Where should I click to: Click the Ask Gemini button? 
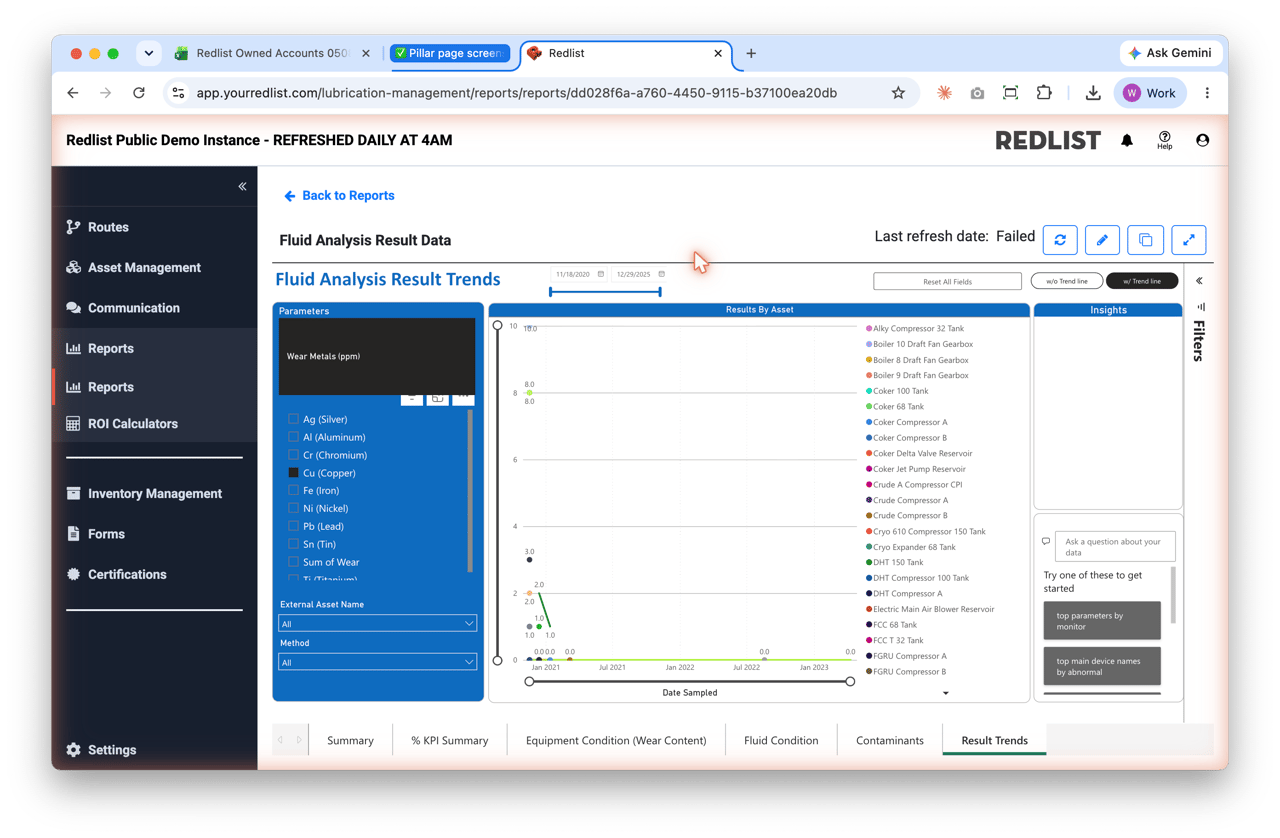(x=1170, y=53)
